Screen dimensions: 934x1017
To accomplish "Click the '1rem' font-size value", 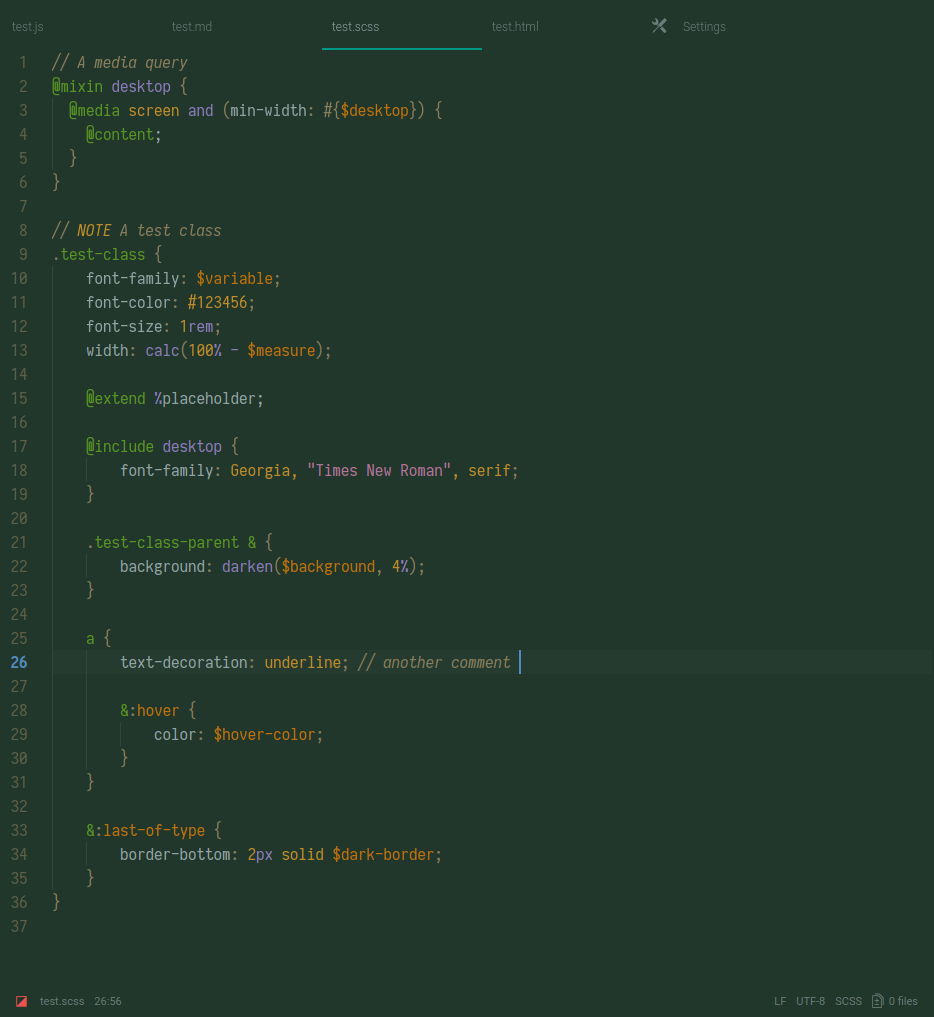I will [x=196, y=327].
